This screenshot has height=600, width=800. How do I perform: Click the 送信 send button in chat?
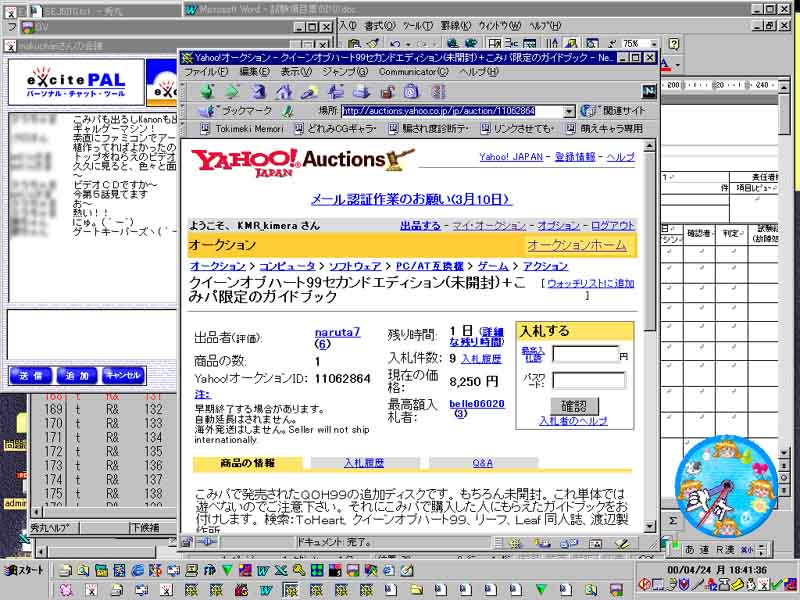coord(30,376)
